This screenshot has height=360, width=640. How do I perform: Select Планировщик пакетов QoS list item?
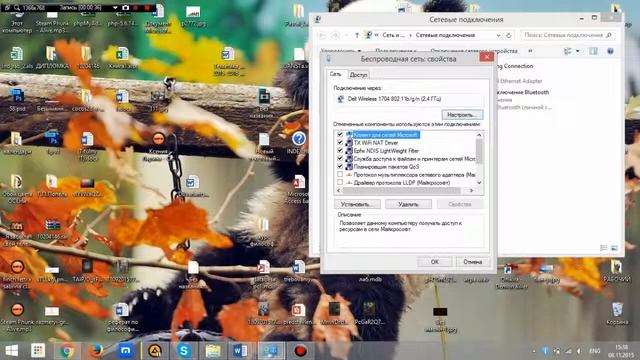pyautogui.click(x=386, y=167)
